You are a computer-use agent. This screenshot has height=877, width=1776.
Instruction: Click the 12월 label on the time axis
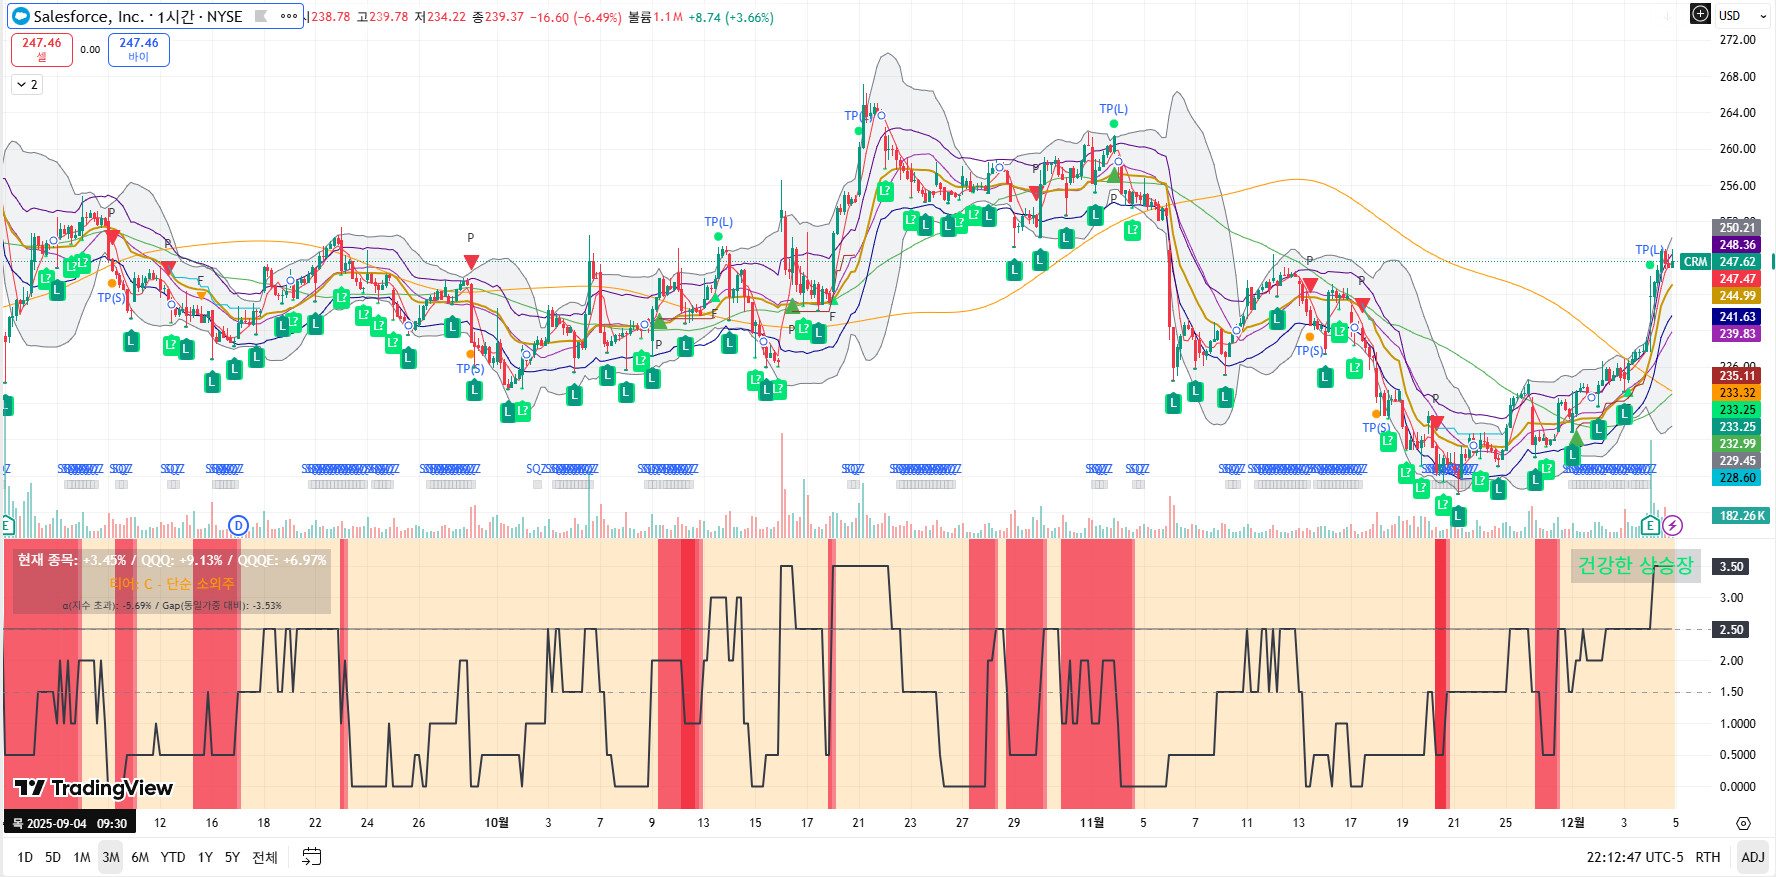[x=1572, y=823]
